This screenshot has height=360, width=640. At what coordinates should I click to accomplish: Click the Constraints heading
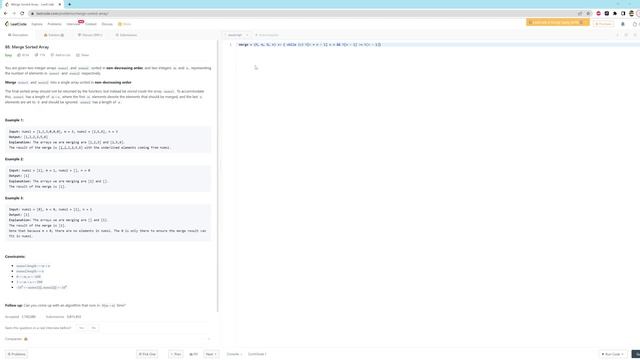15,256
